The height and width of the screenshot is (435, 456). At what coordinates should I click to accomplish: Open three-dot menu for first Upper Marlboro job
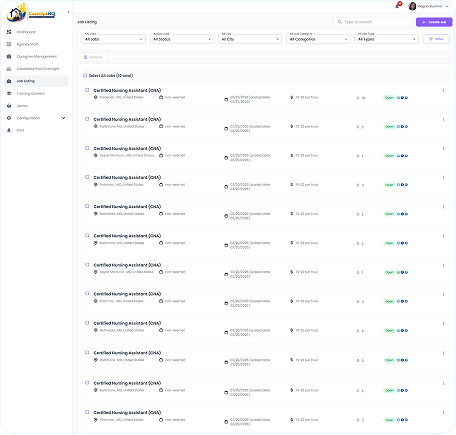point(443,149)
